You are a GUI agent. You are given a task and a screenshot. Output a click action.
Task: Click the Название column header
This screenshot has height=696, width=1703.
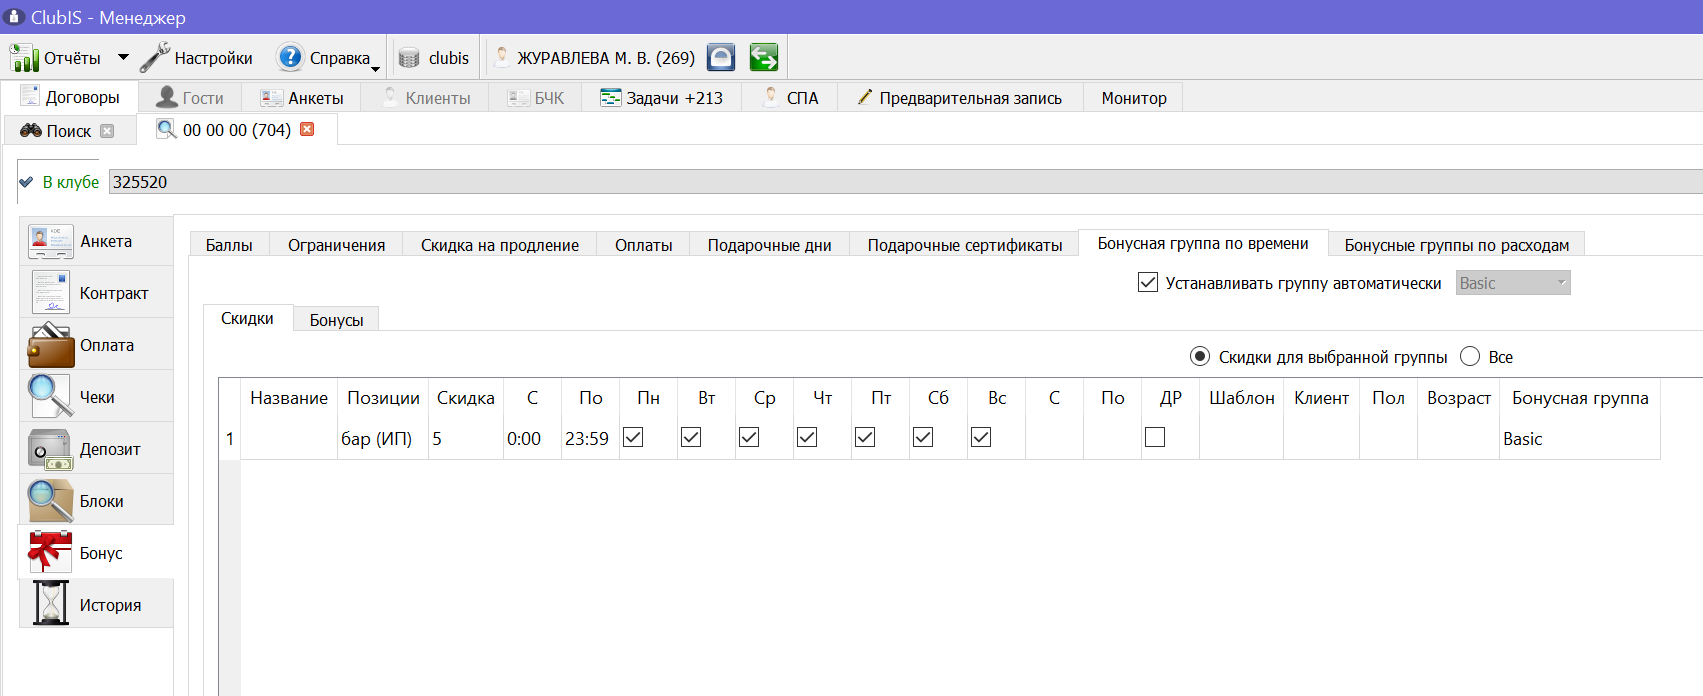(x=289, y=398)
